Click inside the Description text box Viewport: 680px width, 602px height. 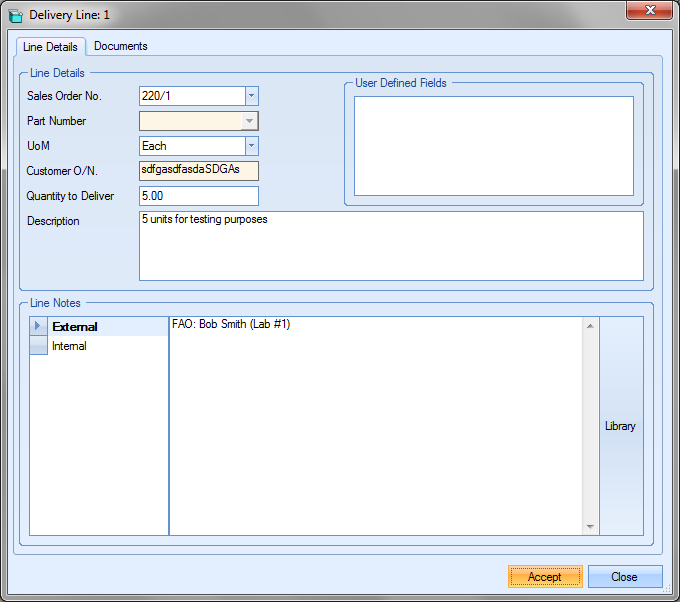click(x=390, y=245)
